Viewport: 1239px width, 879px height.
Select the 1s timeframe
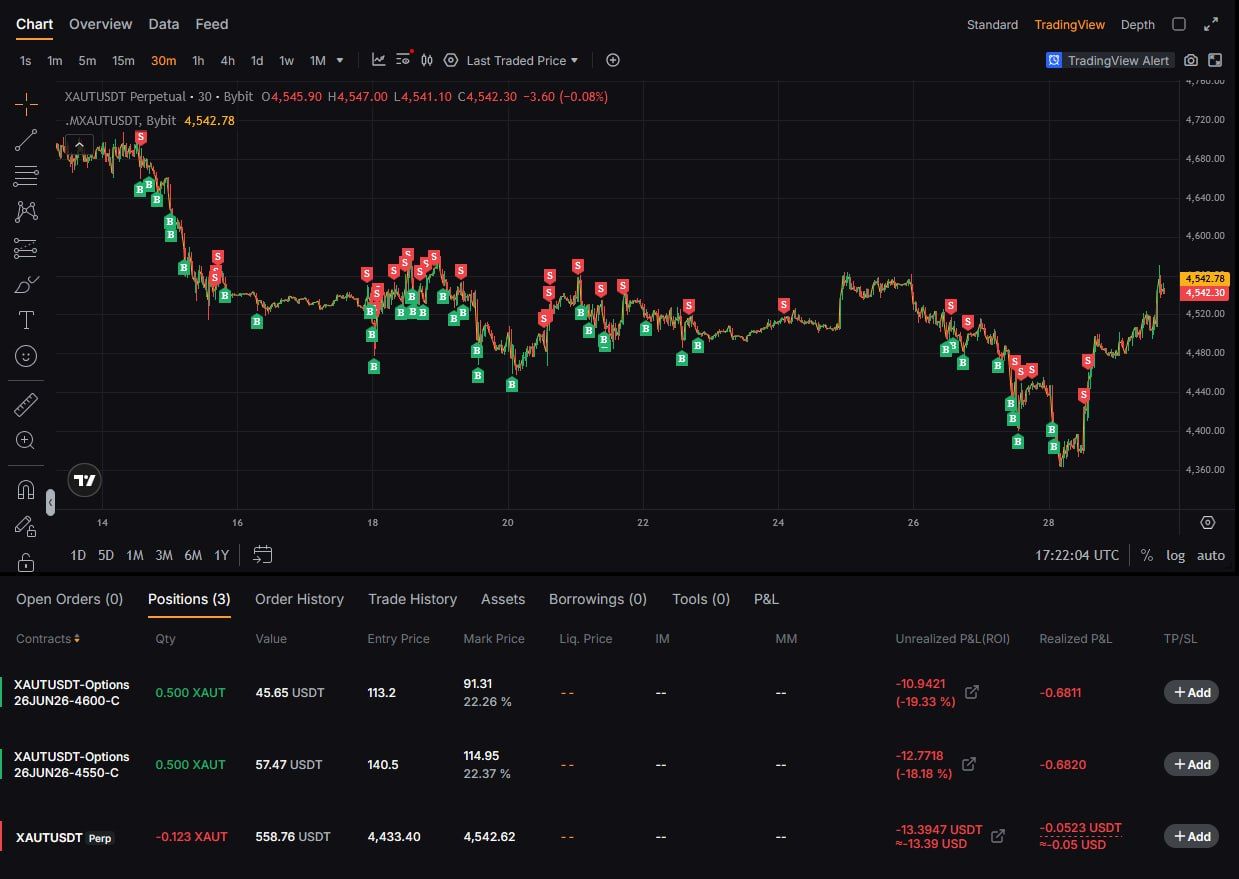pos(25,60)
